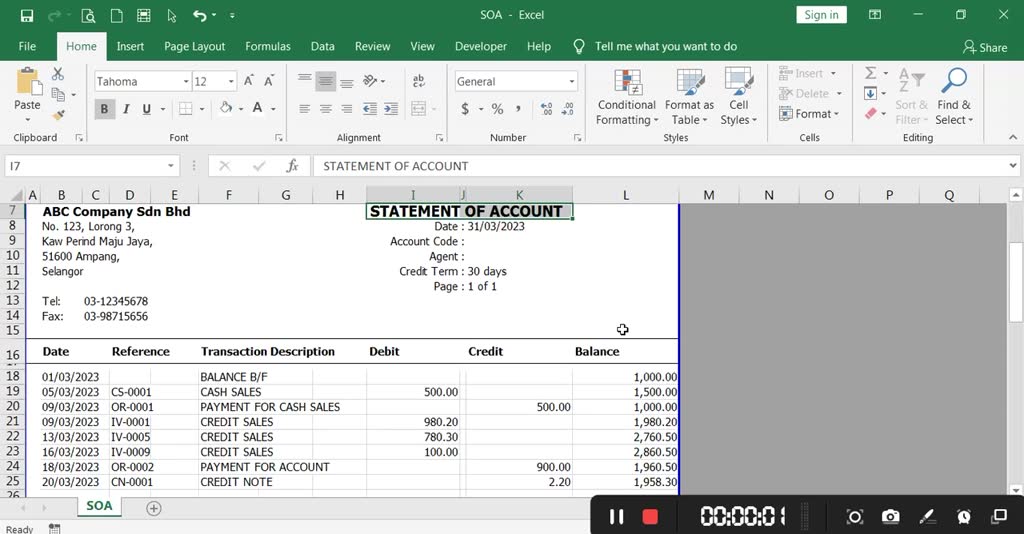Viewport: 1024px width, 534px height.
Task: Open Insert Function fx dialog
Action: pos(293,166)
